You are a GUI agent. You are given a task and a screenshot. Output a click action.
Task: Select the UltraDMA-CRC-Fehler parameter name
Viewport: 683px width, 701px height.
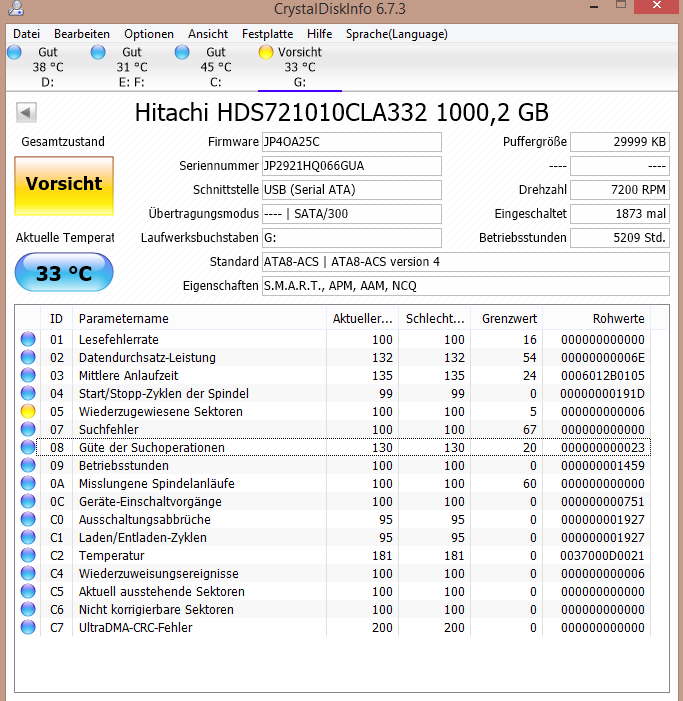tap(135, 627)
